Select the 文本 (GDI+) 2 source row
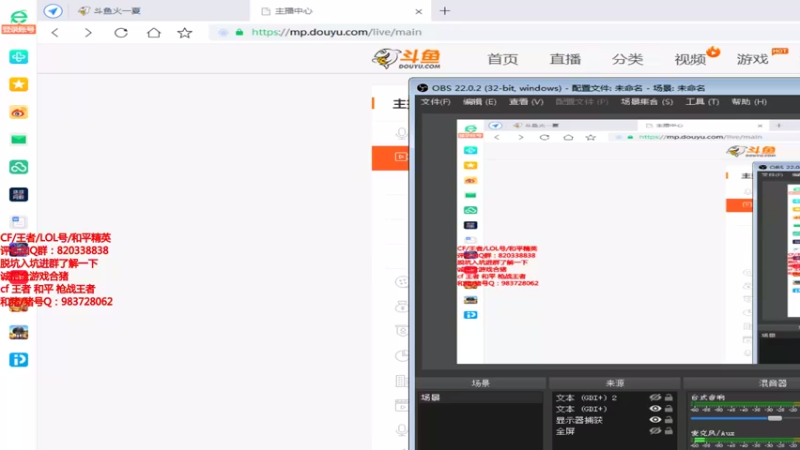Screen dimensions: 800x450 pos(614,397)
